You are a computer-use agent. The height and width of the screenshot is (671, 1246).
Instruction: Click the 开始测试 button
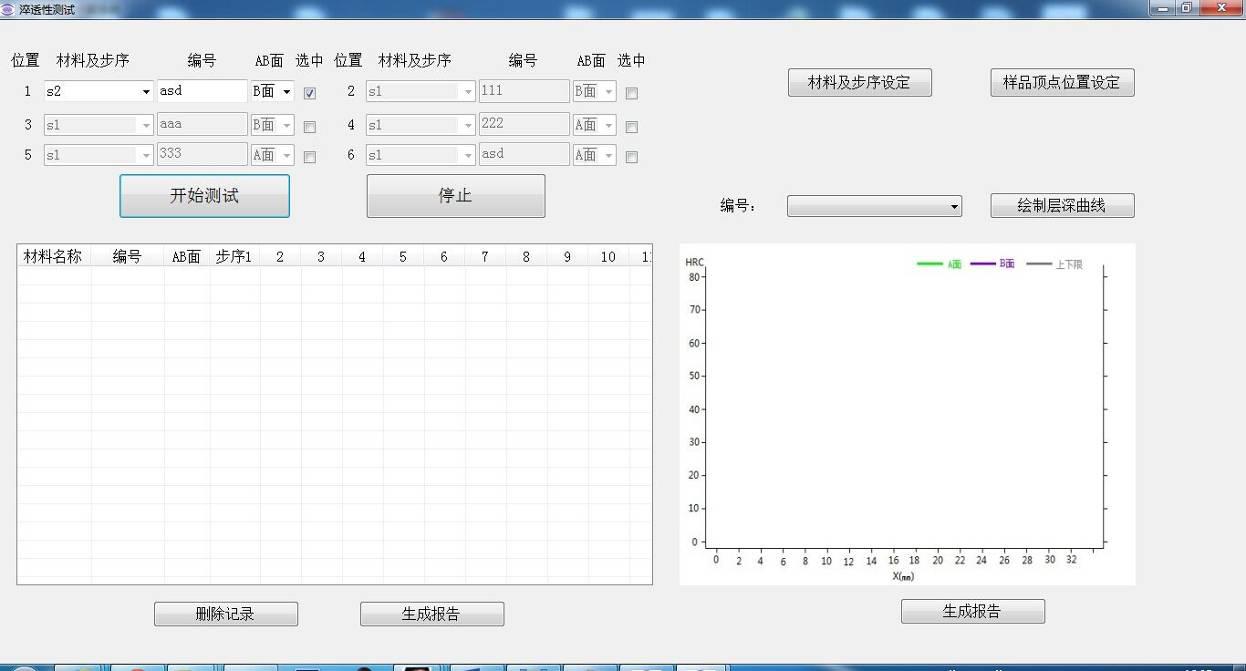[x=204, y=196]
